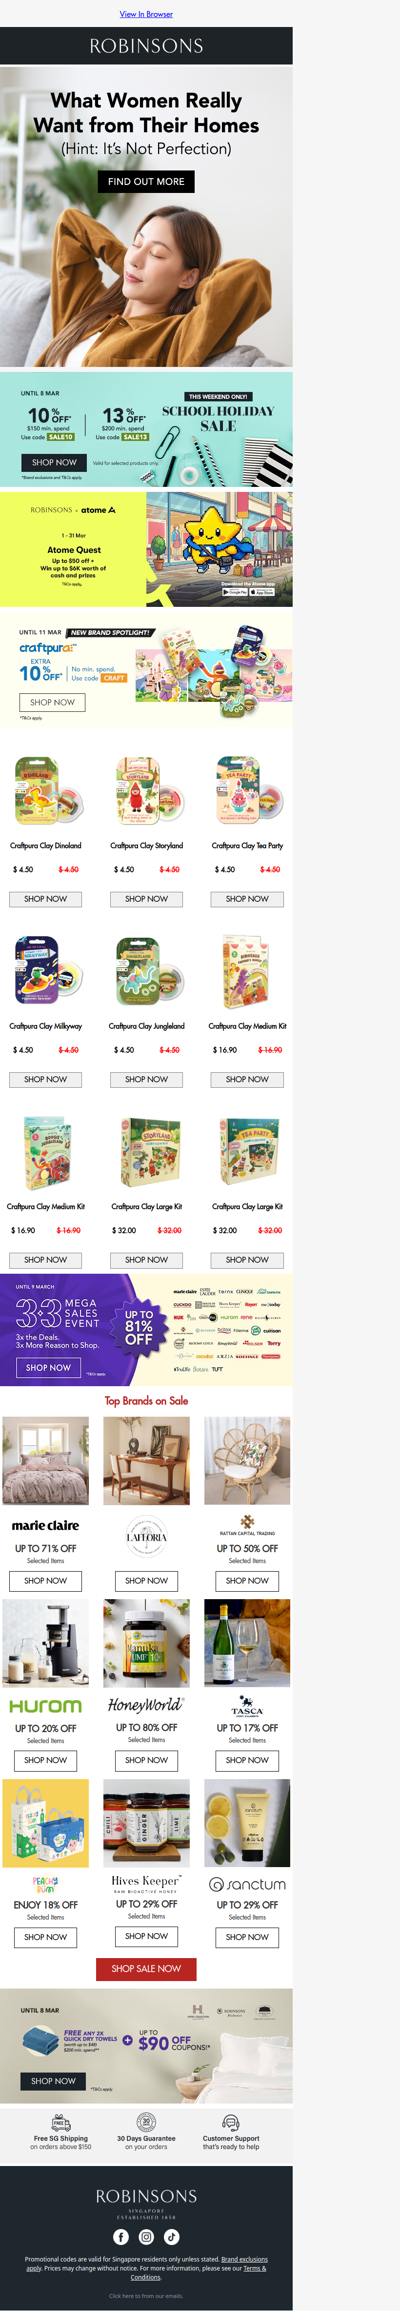
Task: Click the red SHOP SALE NOW button
Action: [146, 1969]
